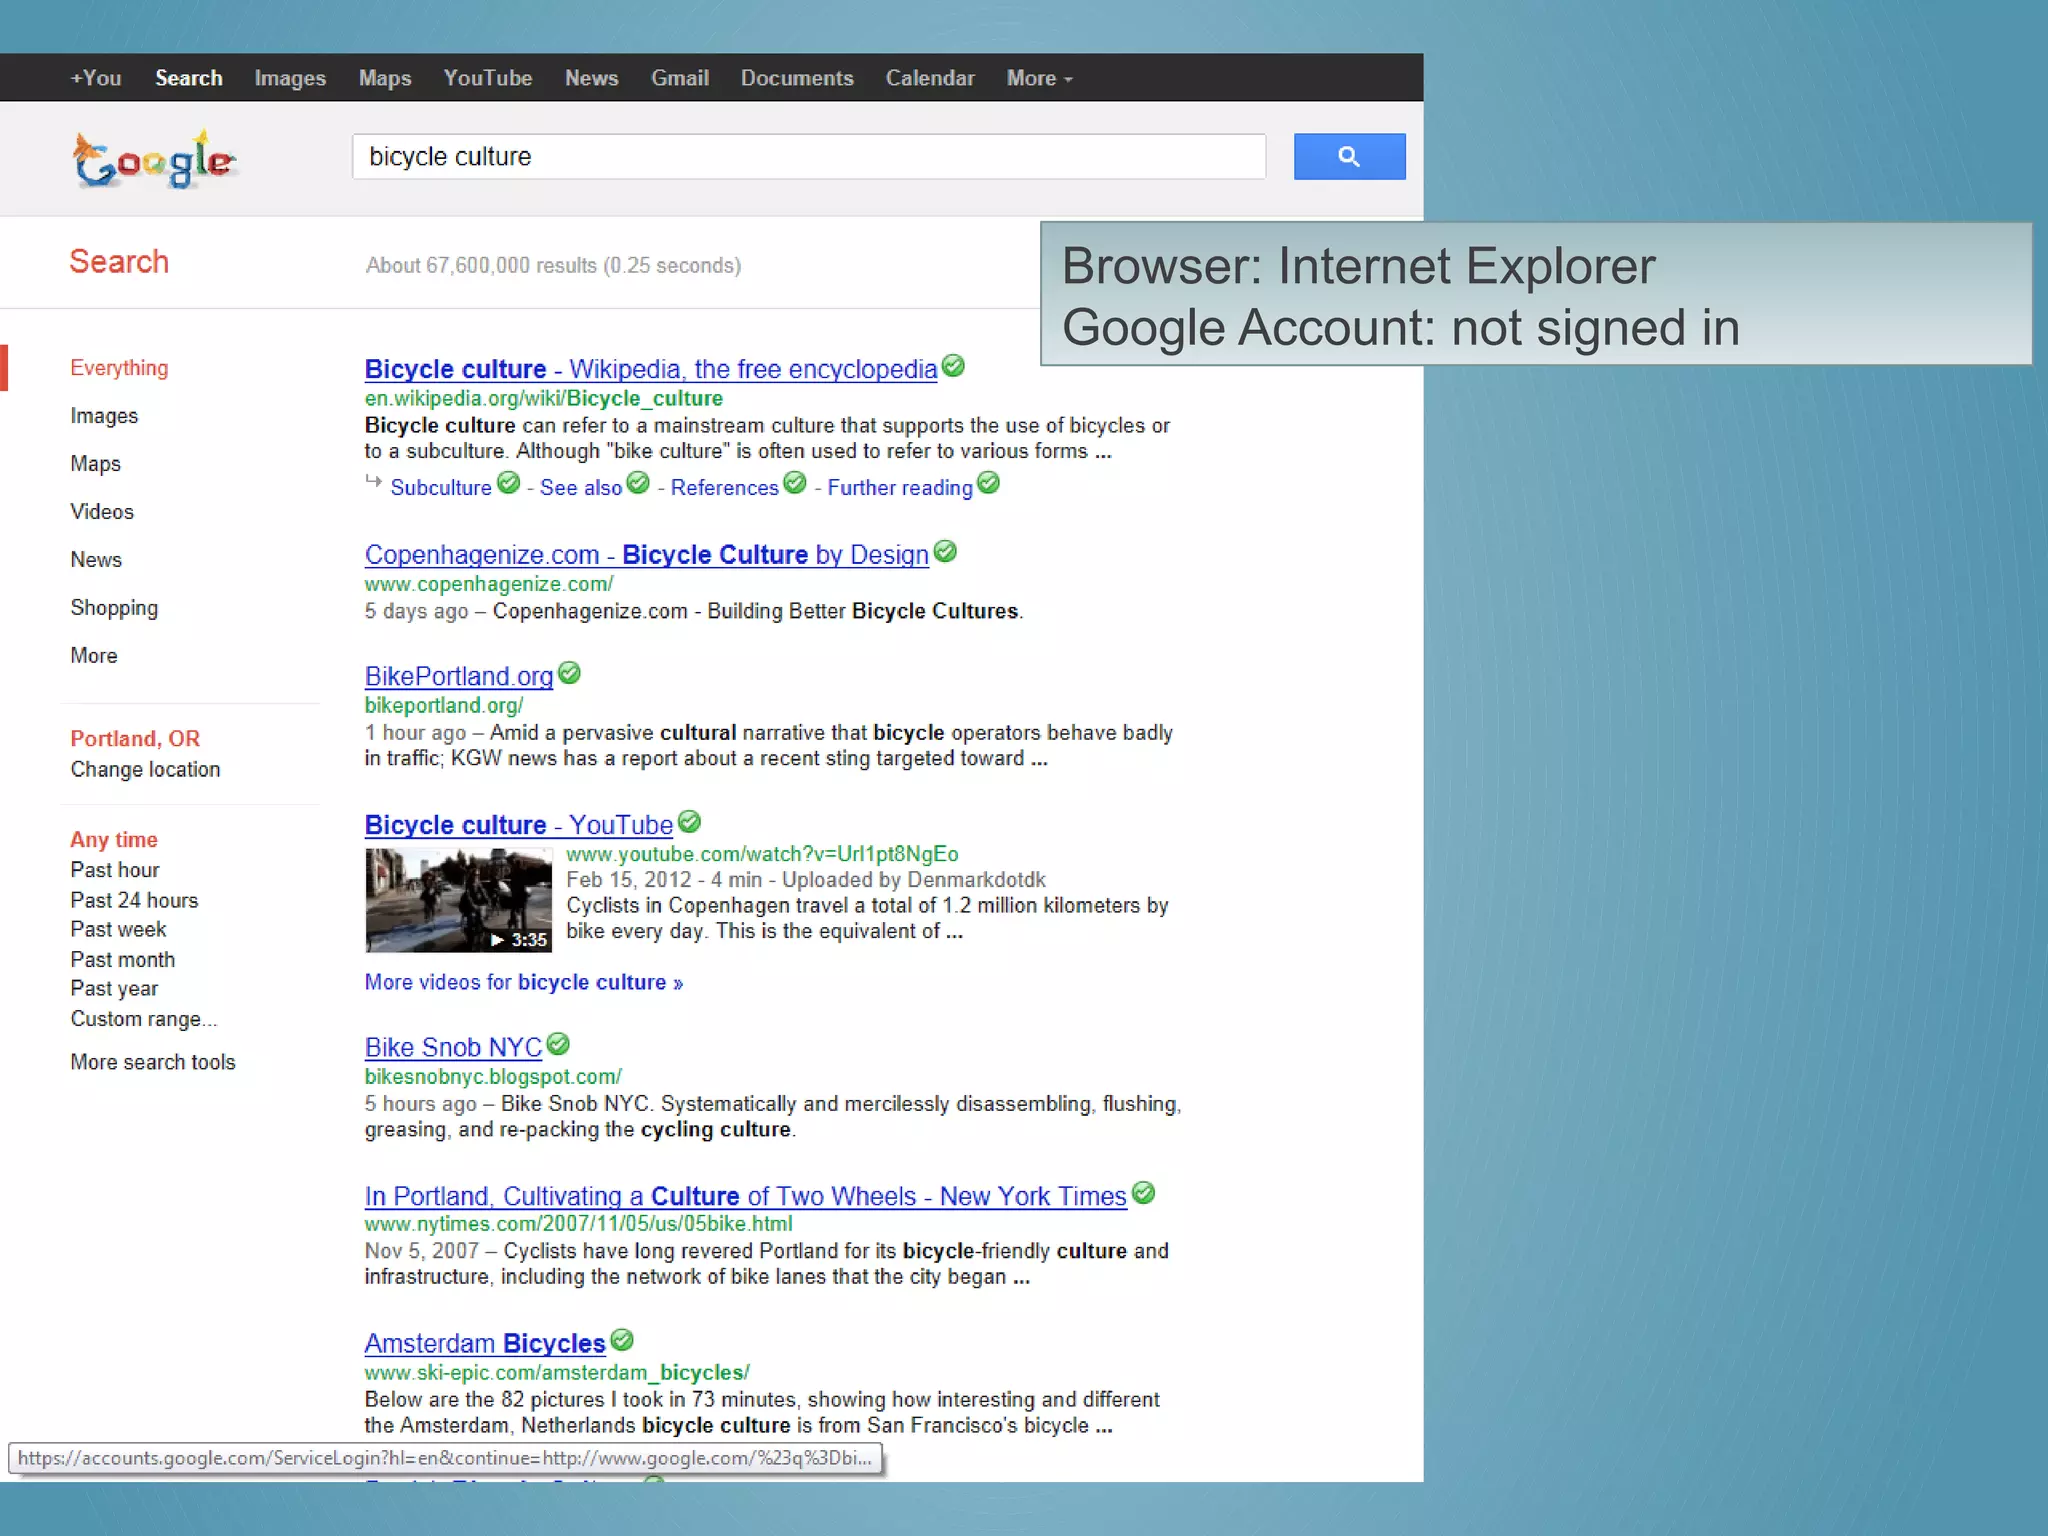Click green check icon beside BikePortland.org
Image resolution: width=2048 pixels, height=1536 pixels.
click(x=569, y=673)
